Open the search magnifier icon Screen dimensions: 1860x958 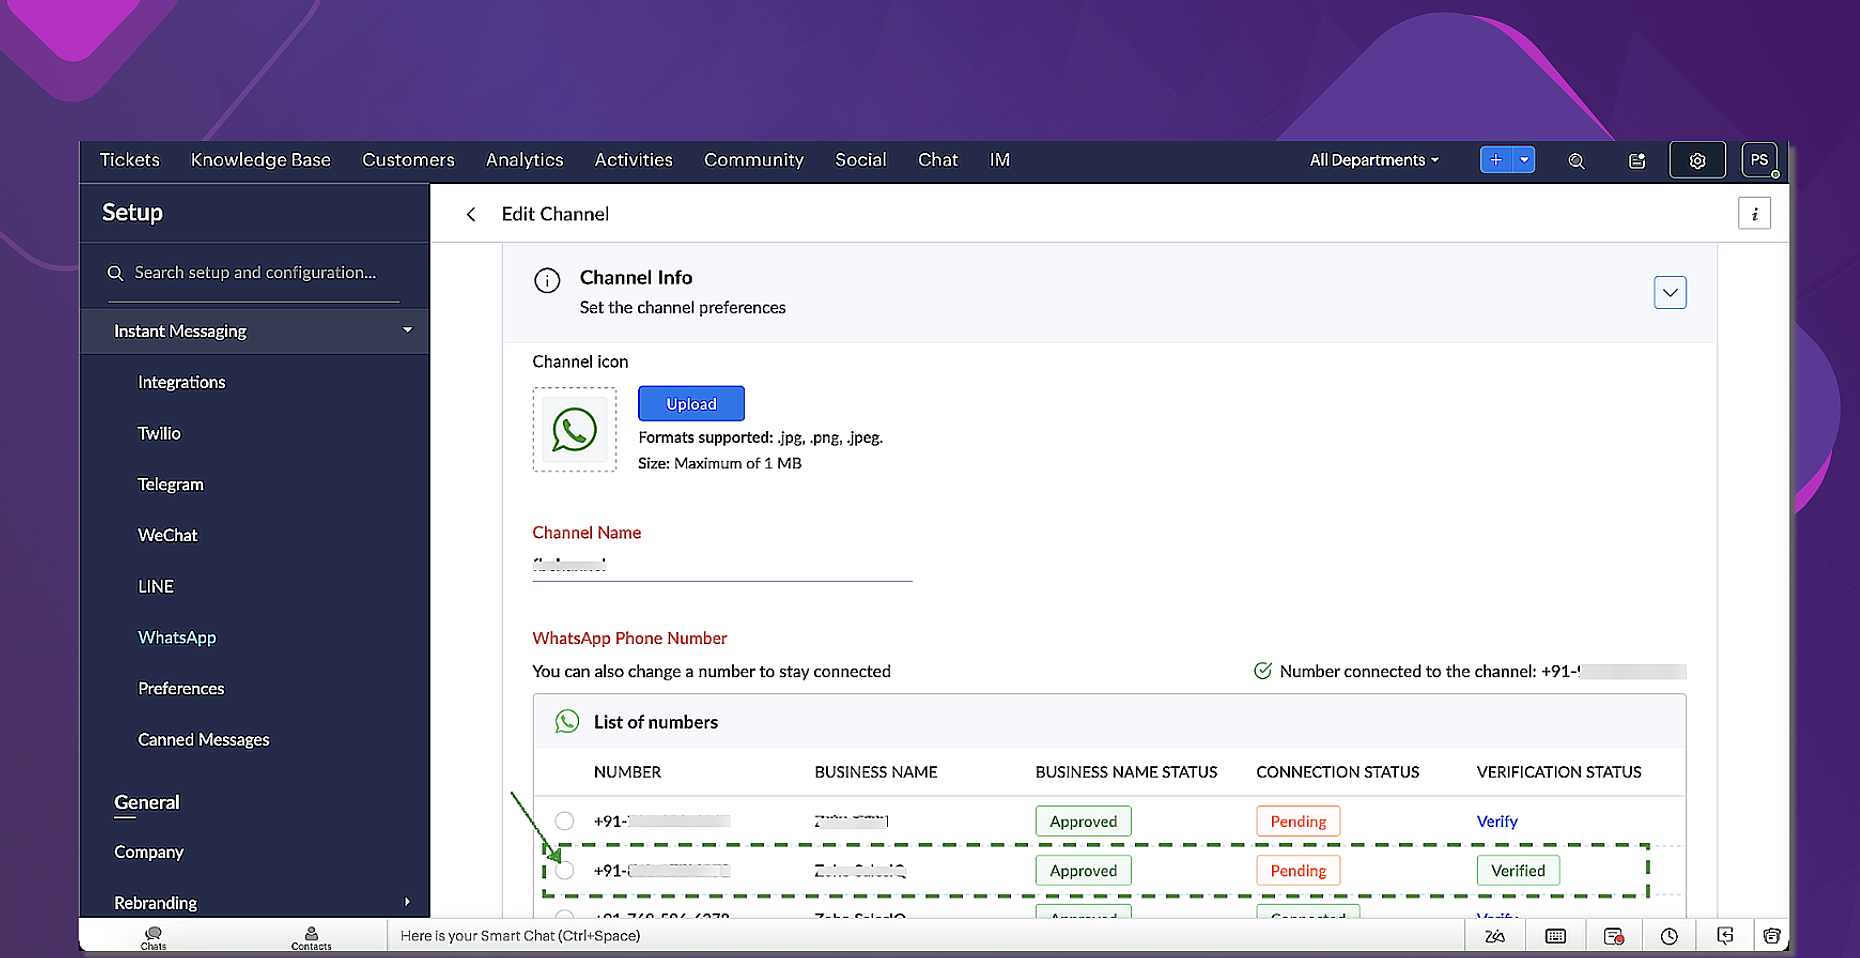click(1576, 161)
